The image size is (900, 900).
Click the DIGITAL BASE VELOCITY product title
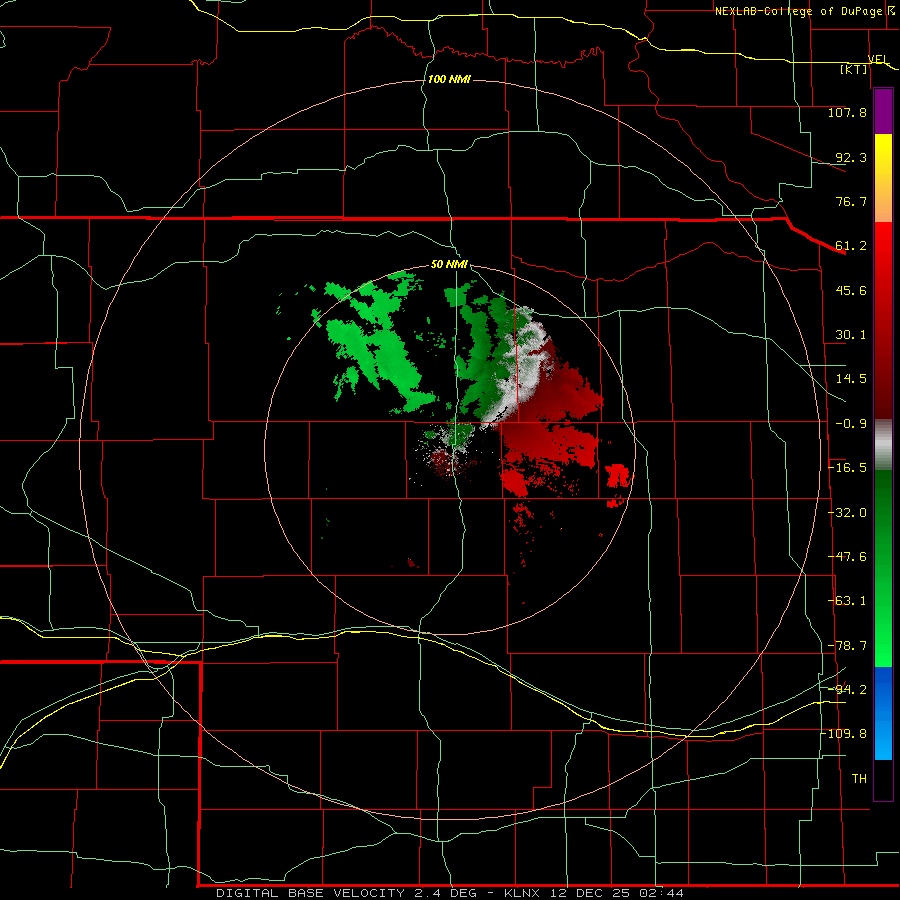[x=311, y=893]
